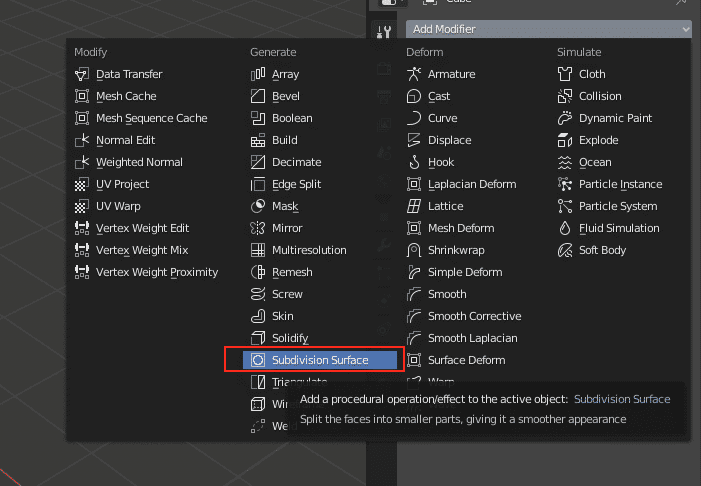Add the UV Warp modifier
Viewport: 701px width, 486px height.
coord(108,206)
